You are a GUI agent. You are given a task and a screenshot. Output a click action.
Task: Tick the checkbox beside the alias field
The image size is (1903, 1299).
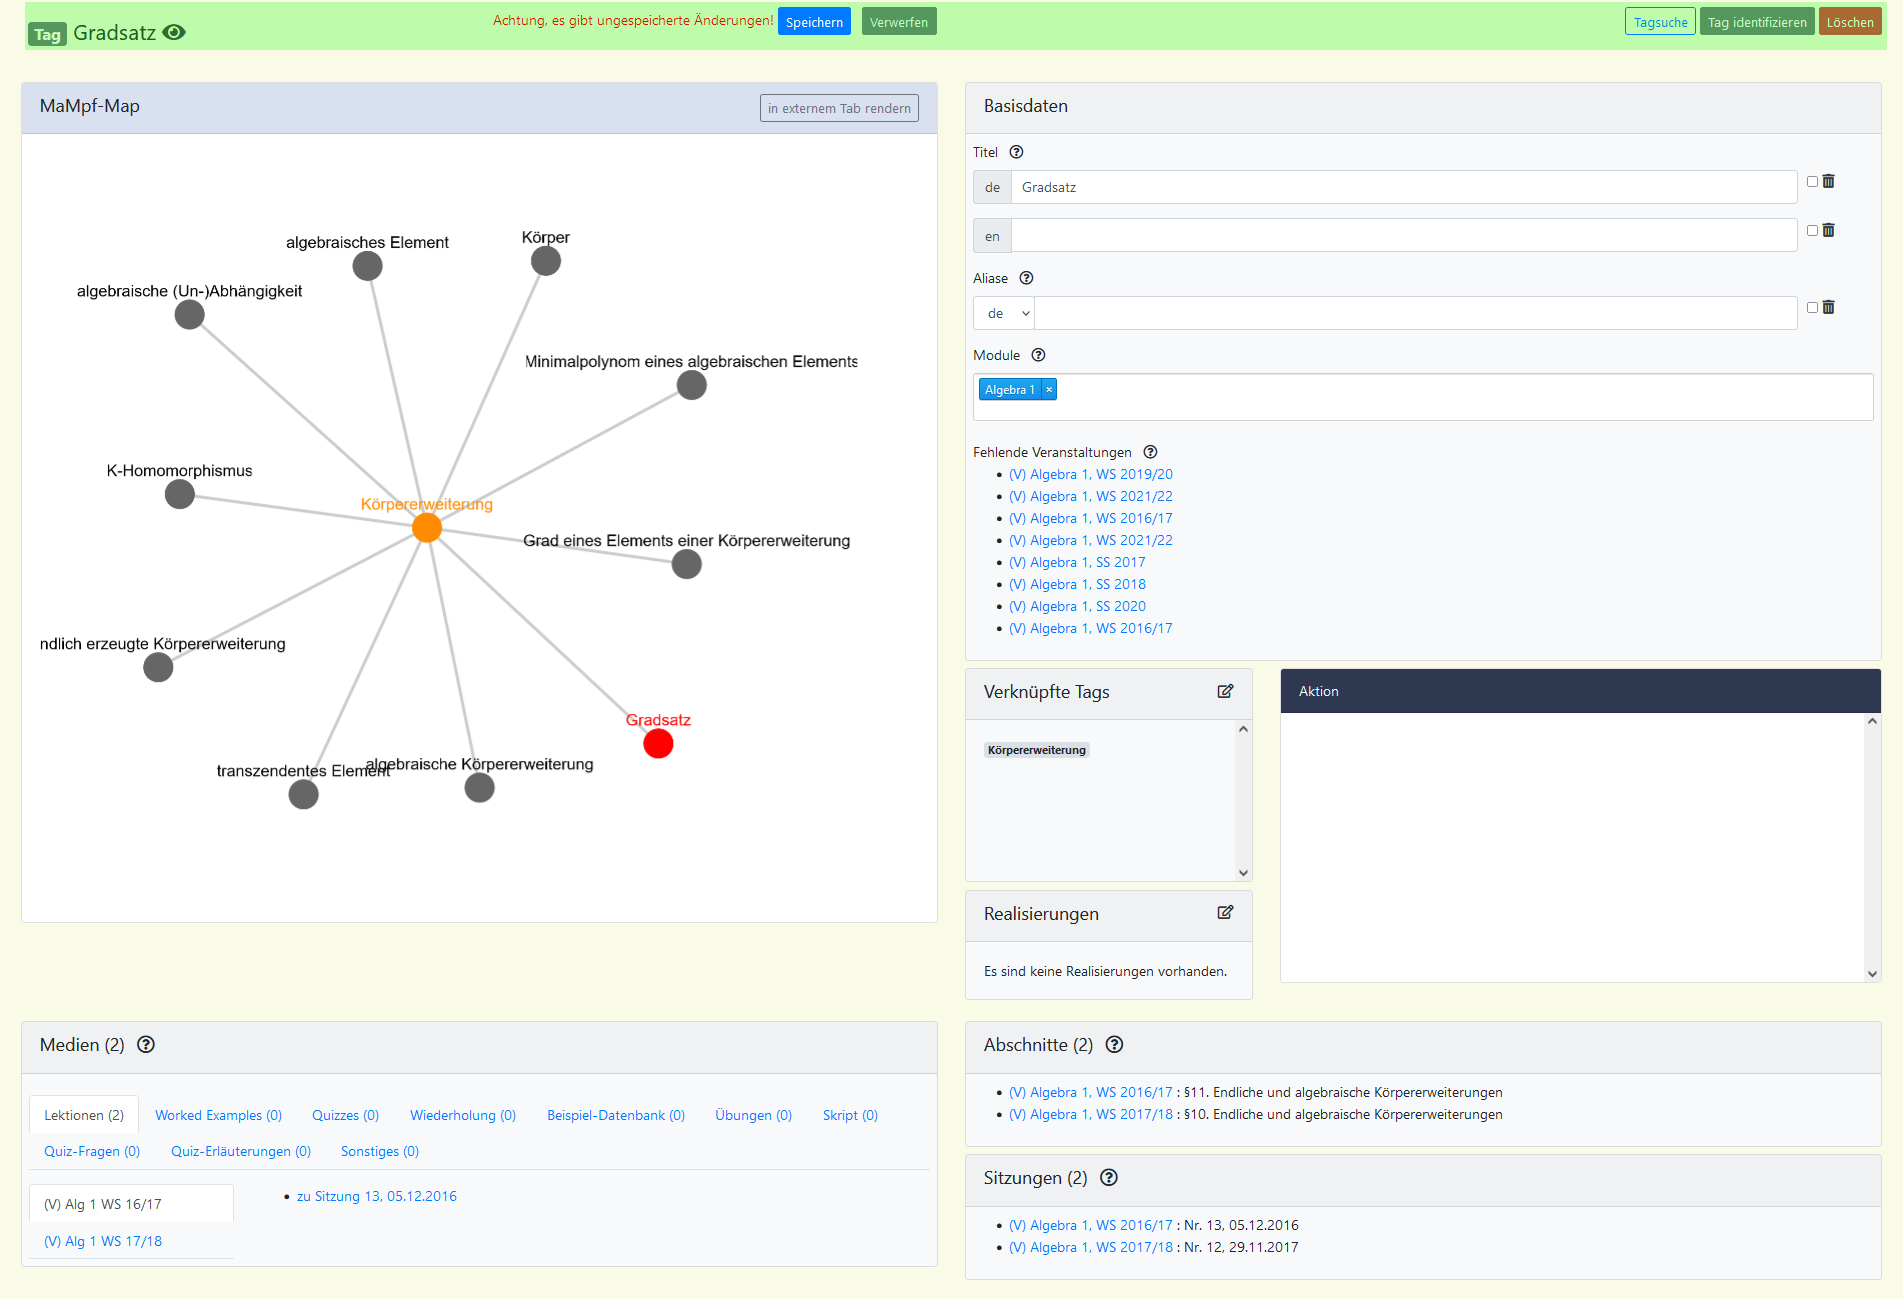1812,307
